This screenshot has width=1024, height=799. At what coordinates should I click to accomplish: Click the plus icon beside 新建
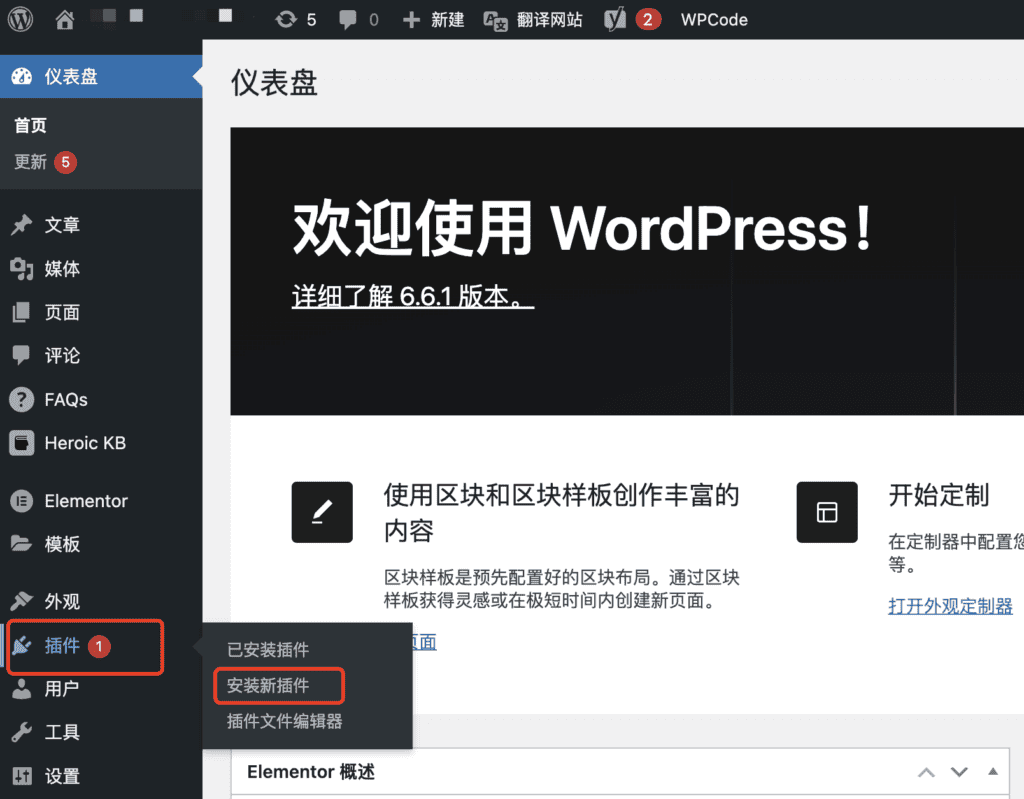(x=411, y=20)
